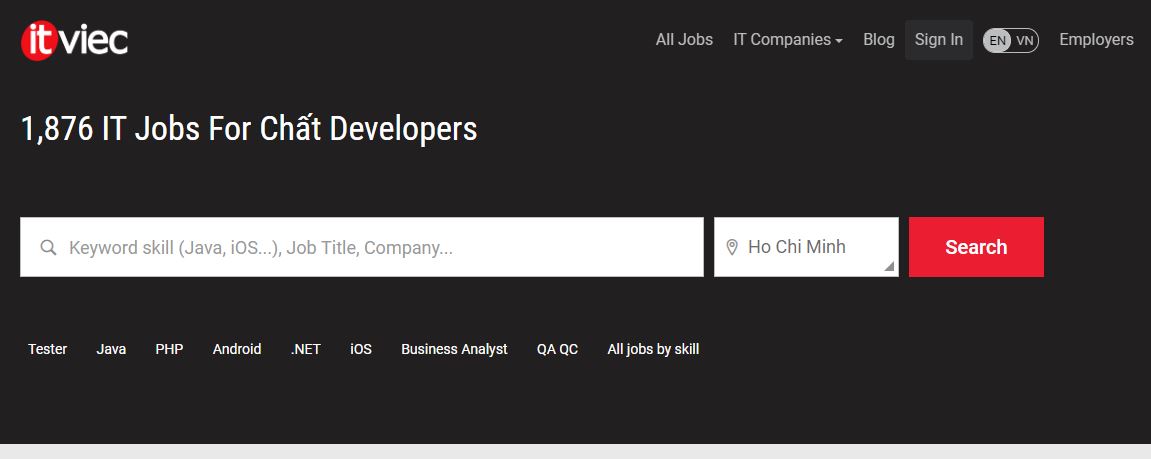The height and width of the screenshot is (459, 1151).
Task: Browse iOS jobs
Action: point(361,349)
